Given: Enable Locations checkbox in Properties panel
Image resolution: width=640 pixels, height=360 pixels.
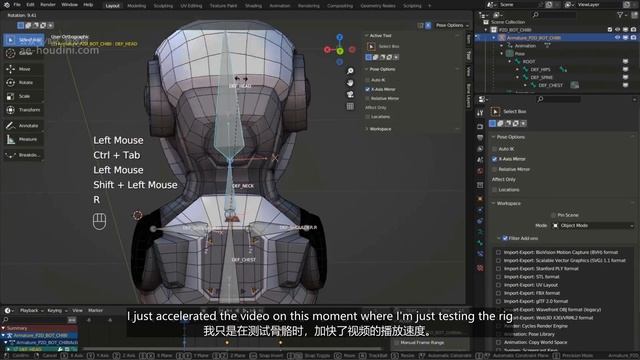Looking at the screenshot, I should pos(495,190).
